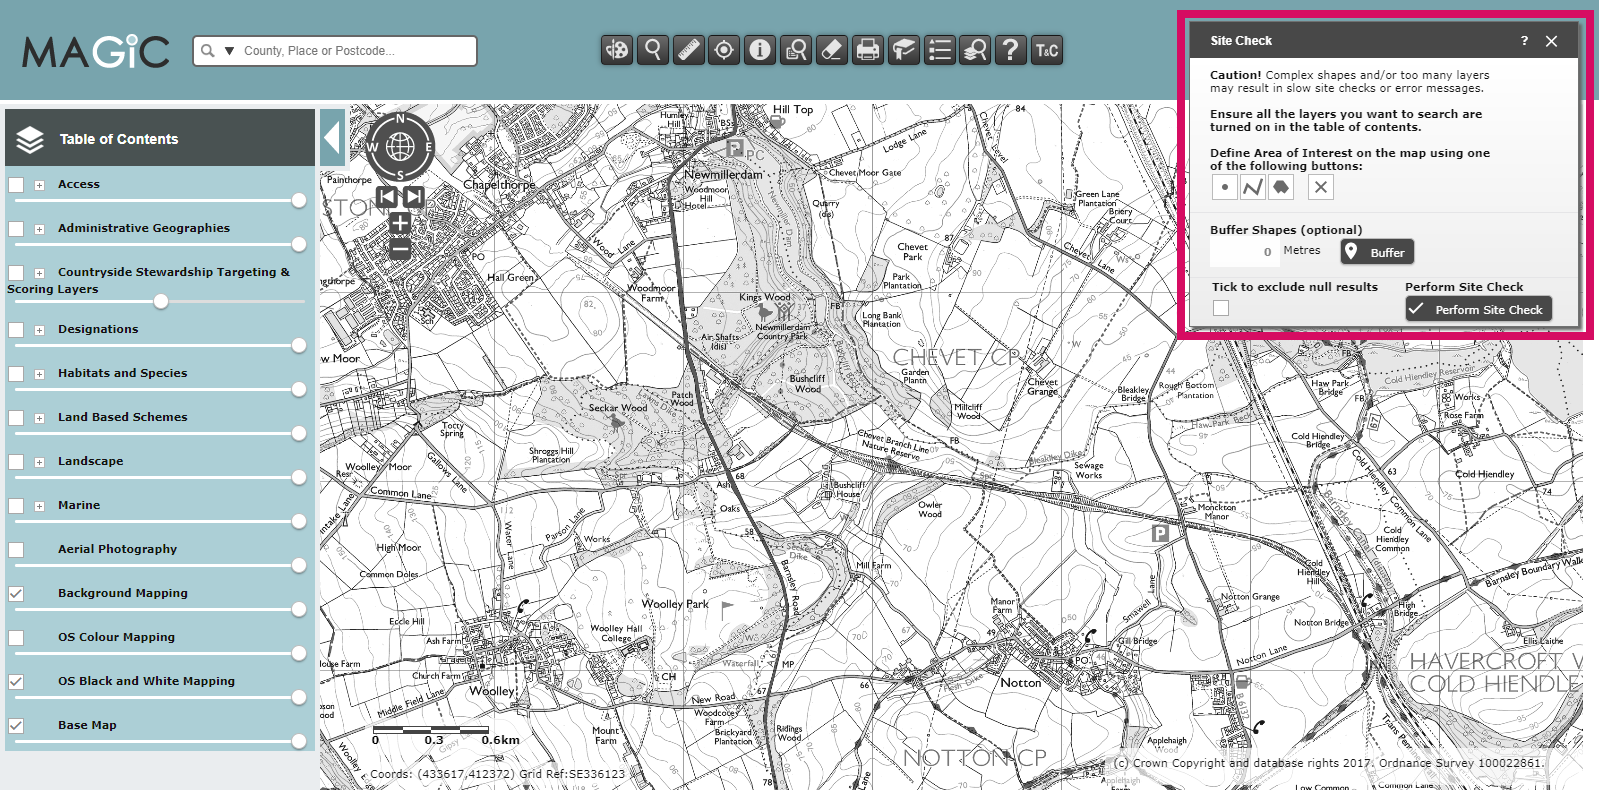The height and width of the screenshot is (790, 1600).
Task: Open the bookmarks book icon
Action: (x=904, y=49)
